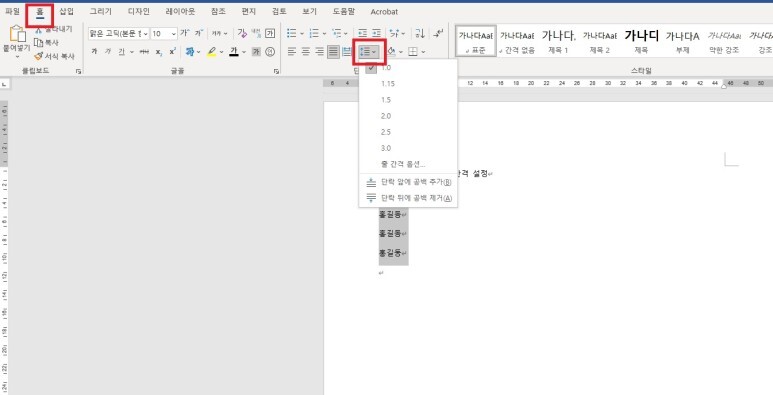Toggle distributed alignment button
The image size is (773, 395).
click(347, 51)
